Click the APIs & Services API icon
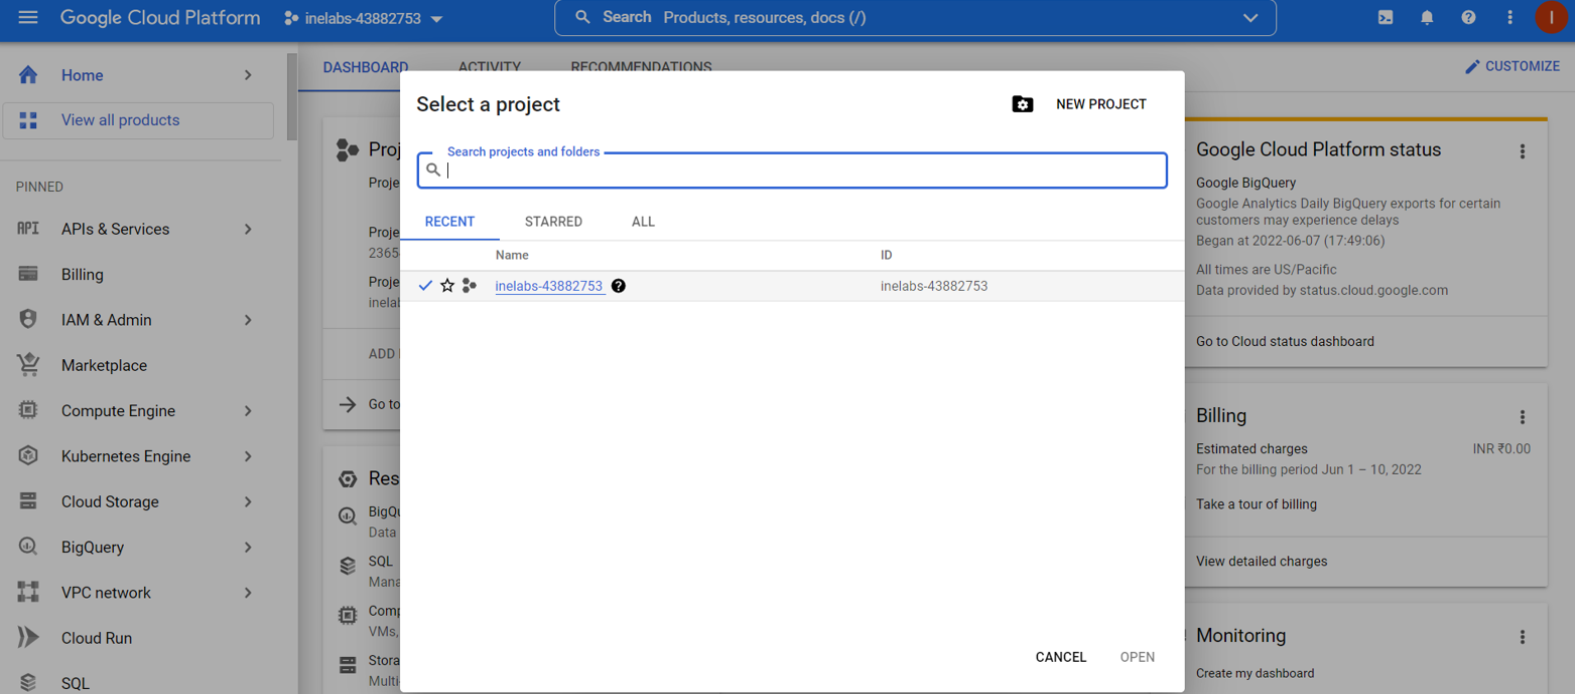This screenshot has width=1575, height=694. (x=28, y=228)
